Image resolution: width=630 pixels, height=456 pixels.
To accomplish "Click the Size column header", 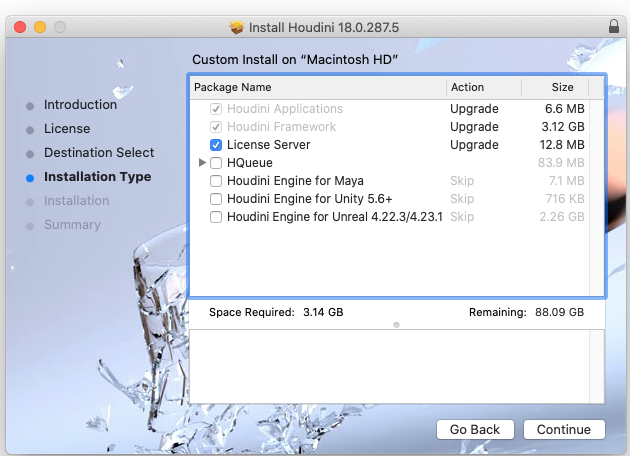I will point(562,87).
